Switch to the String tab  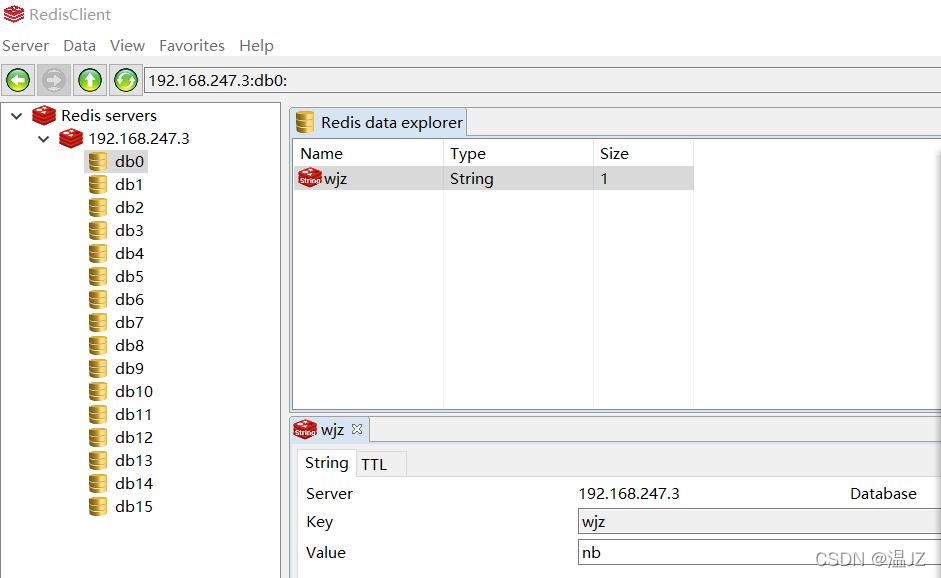(326, 463)
